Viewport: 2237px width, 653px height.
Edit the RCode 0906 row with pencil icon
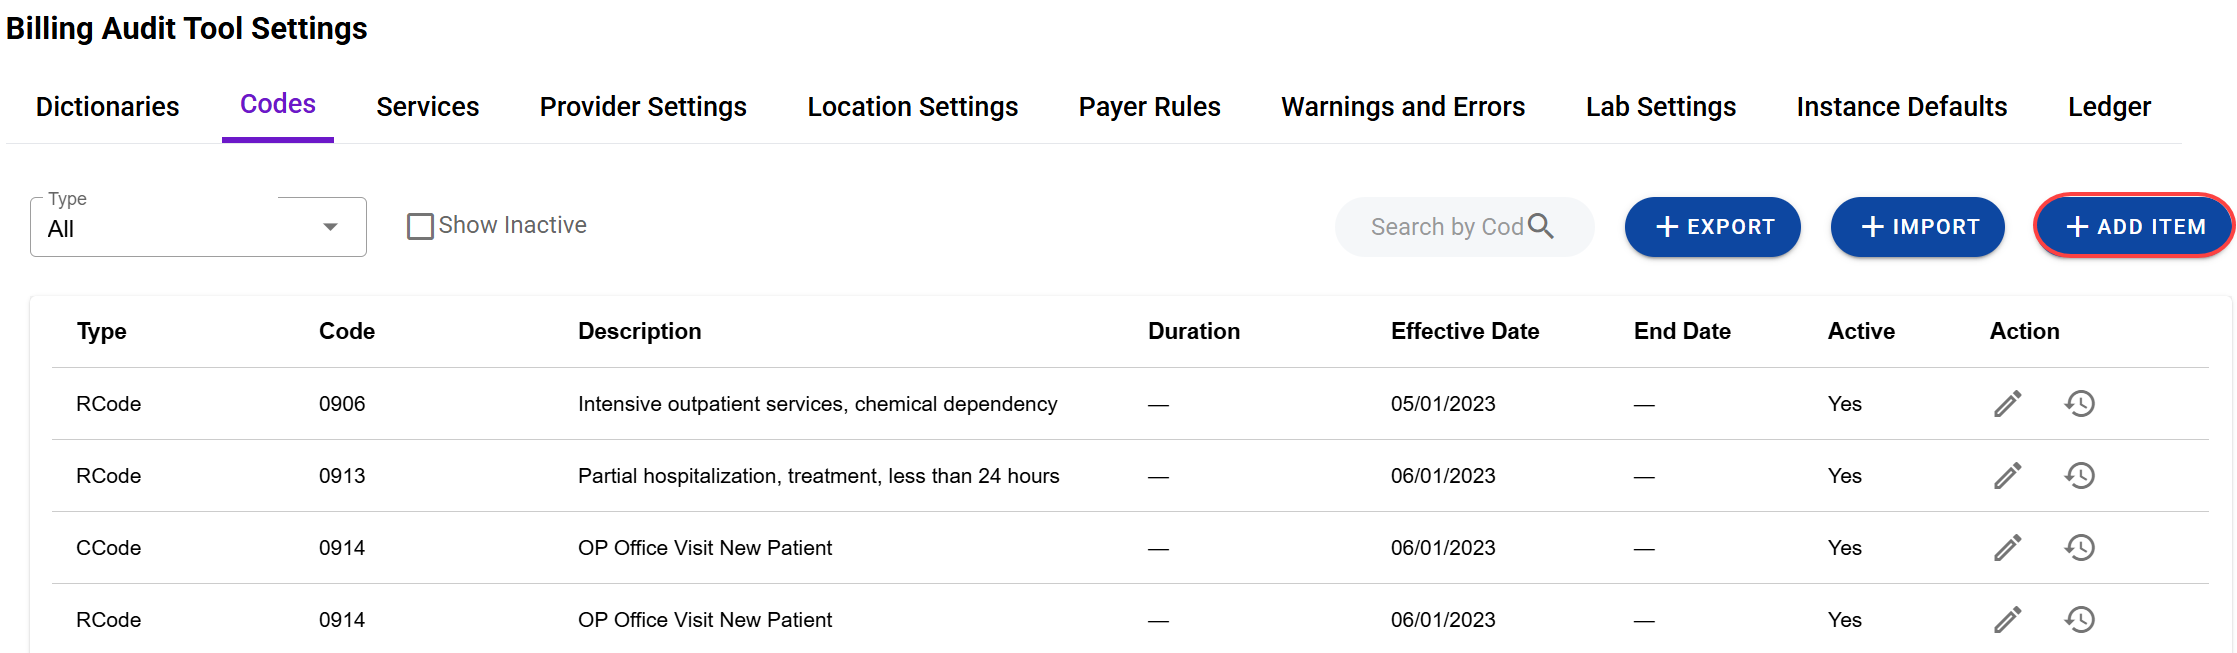point(2007,404)
